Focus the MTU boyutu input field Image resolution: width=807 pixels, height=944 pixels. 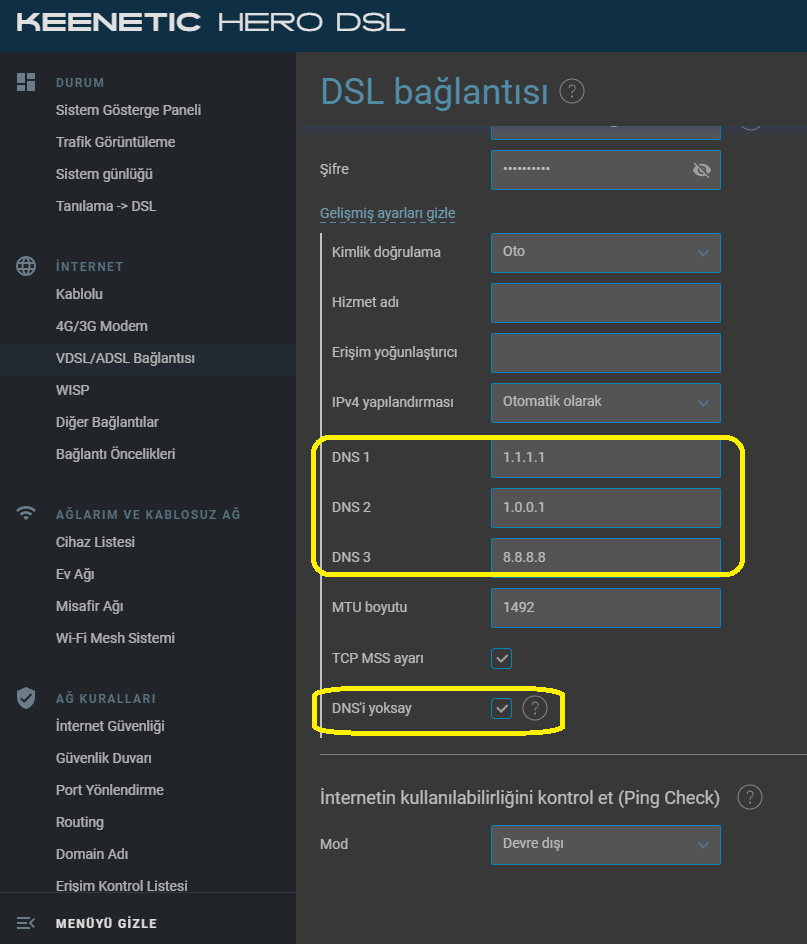tap(605, 607)
